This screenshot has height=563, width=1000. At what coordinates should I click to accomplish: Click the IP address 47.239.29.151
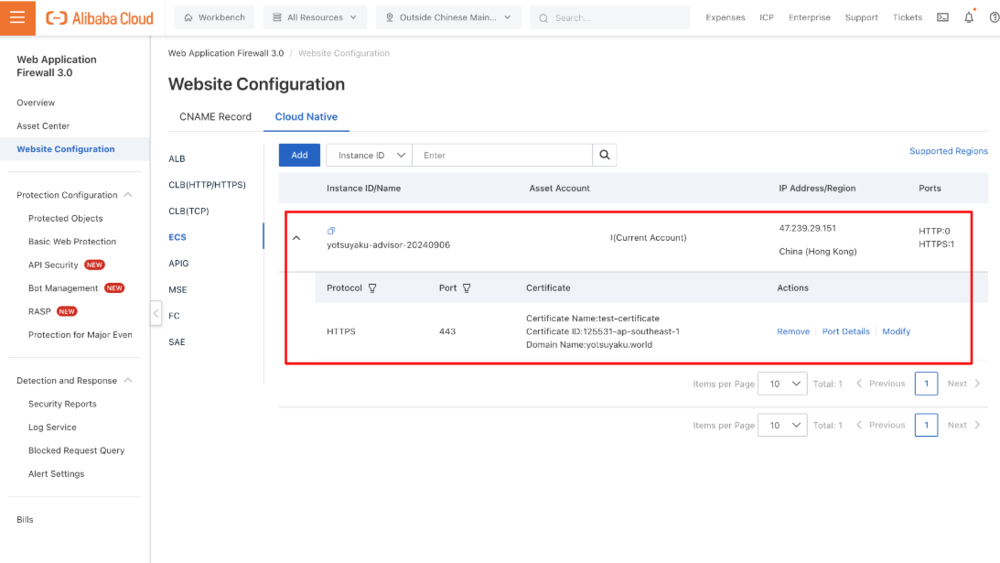(x=807, y=228)
